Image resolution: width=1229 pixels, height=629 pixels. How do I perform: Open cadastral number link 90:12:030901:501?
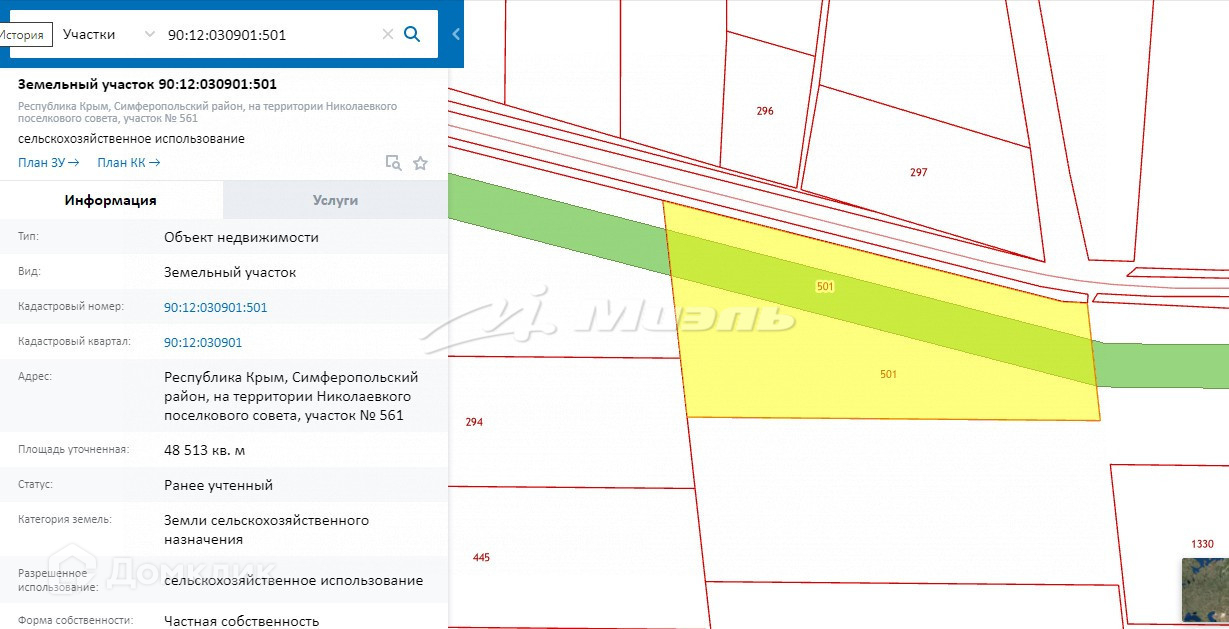215,307
